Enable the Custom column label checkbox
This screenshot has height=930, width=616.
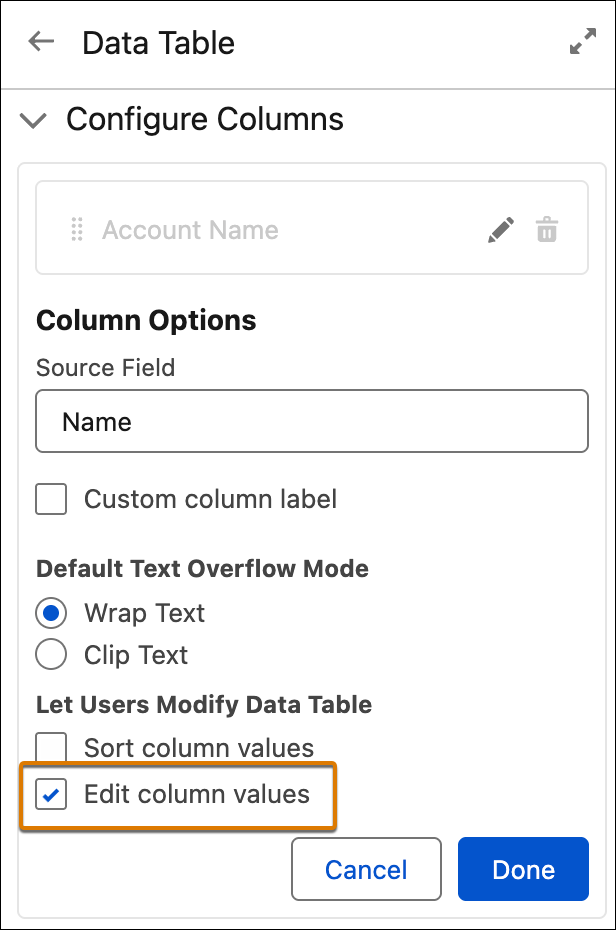pos(51,499)
